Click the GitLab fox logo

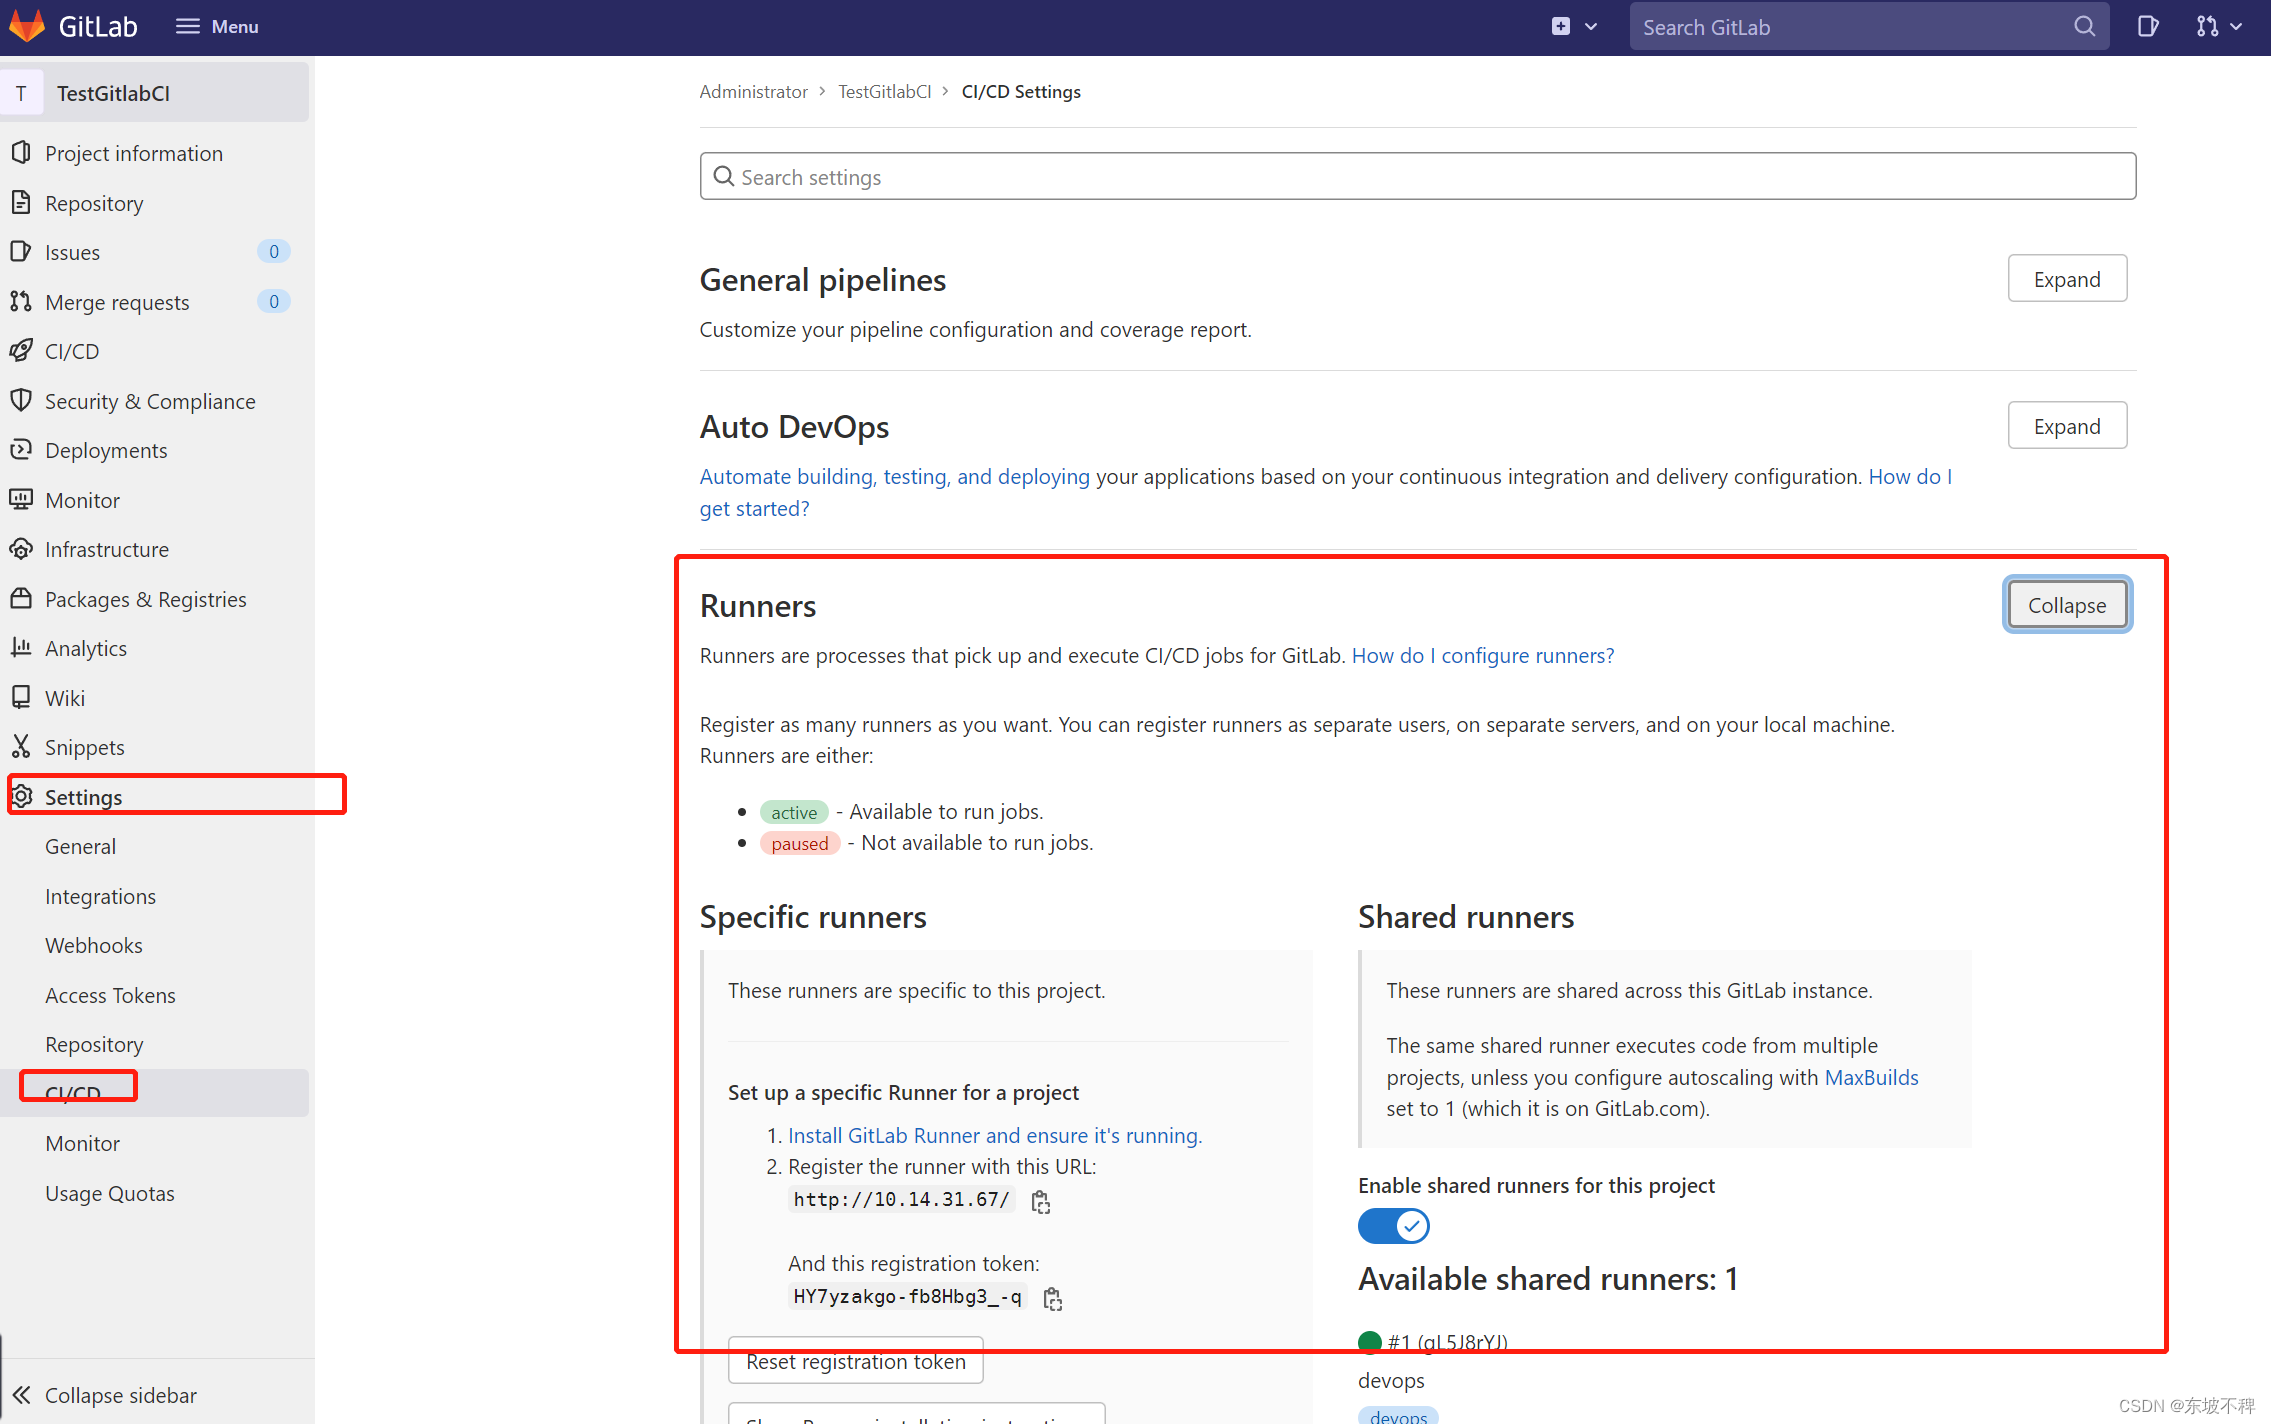pos(27,26)
